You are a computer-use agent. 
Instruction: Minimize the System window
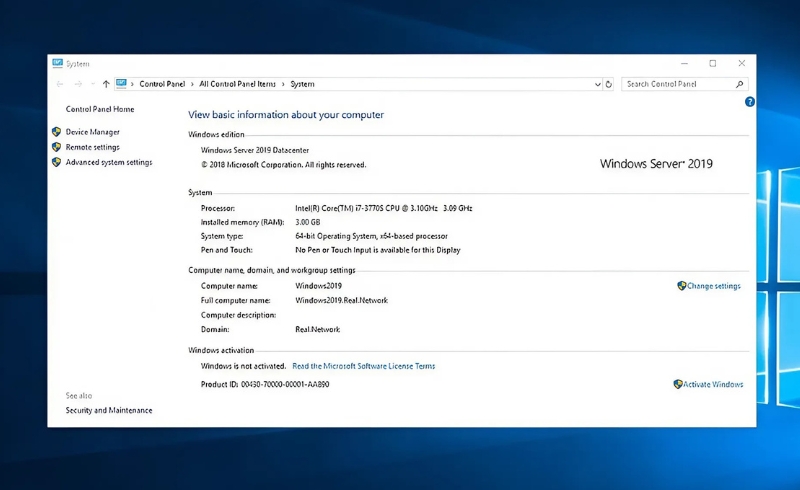[685, 63]
